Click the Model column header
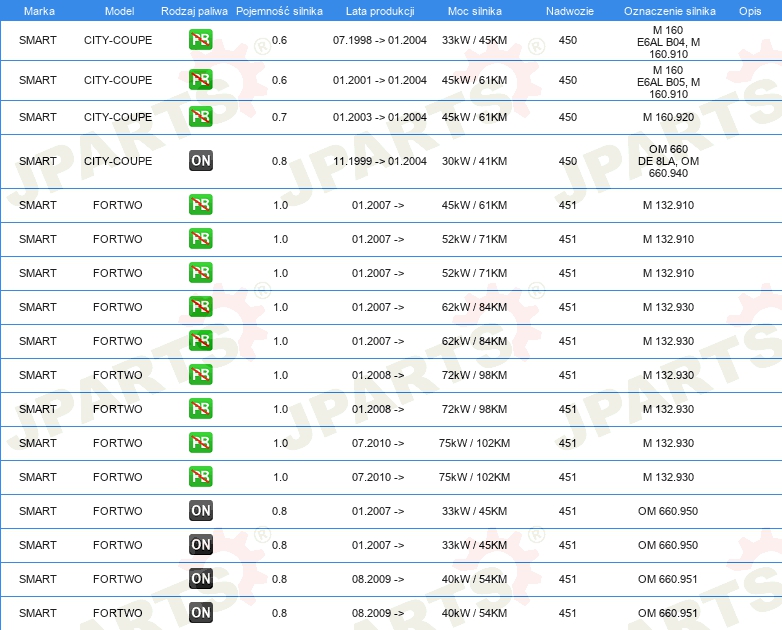 point(119,11)
